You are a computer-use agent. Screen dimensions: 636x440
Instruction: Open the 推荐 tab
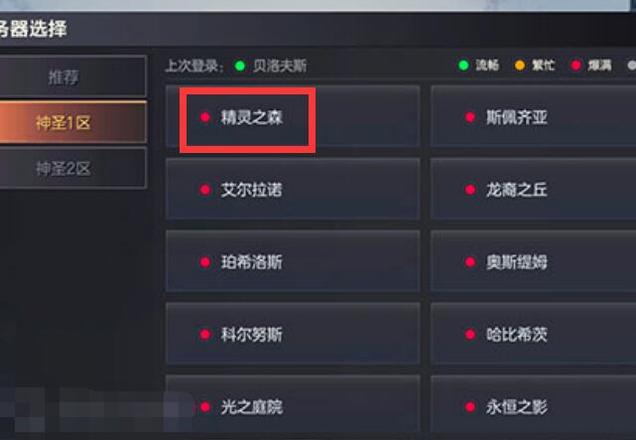(x=73, y=76)
